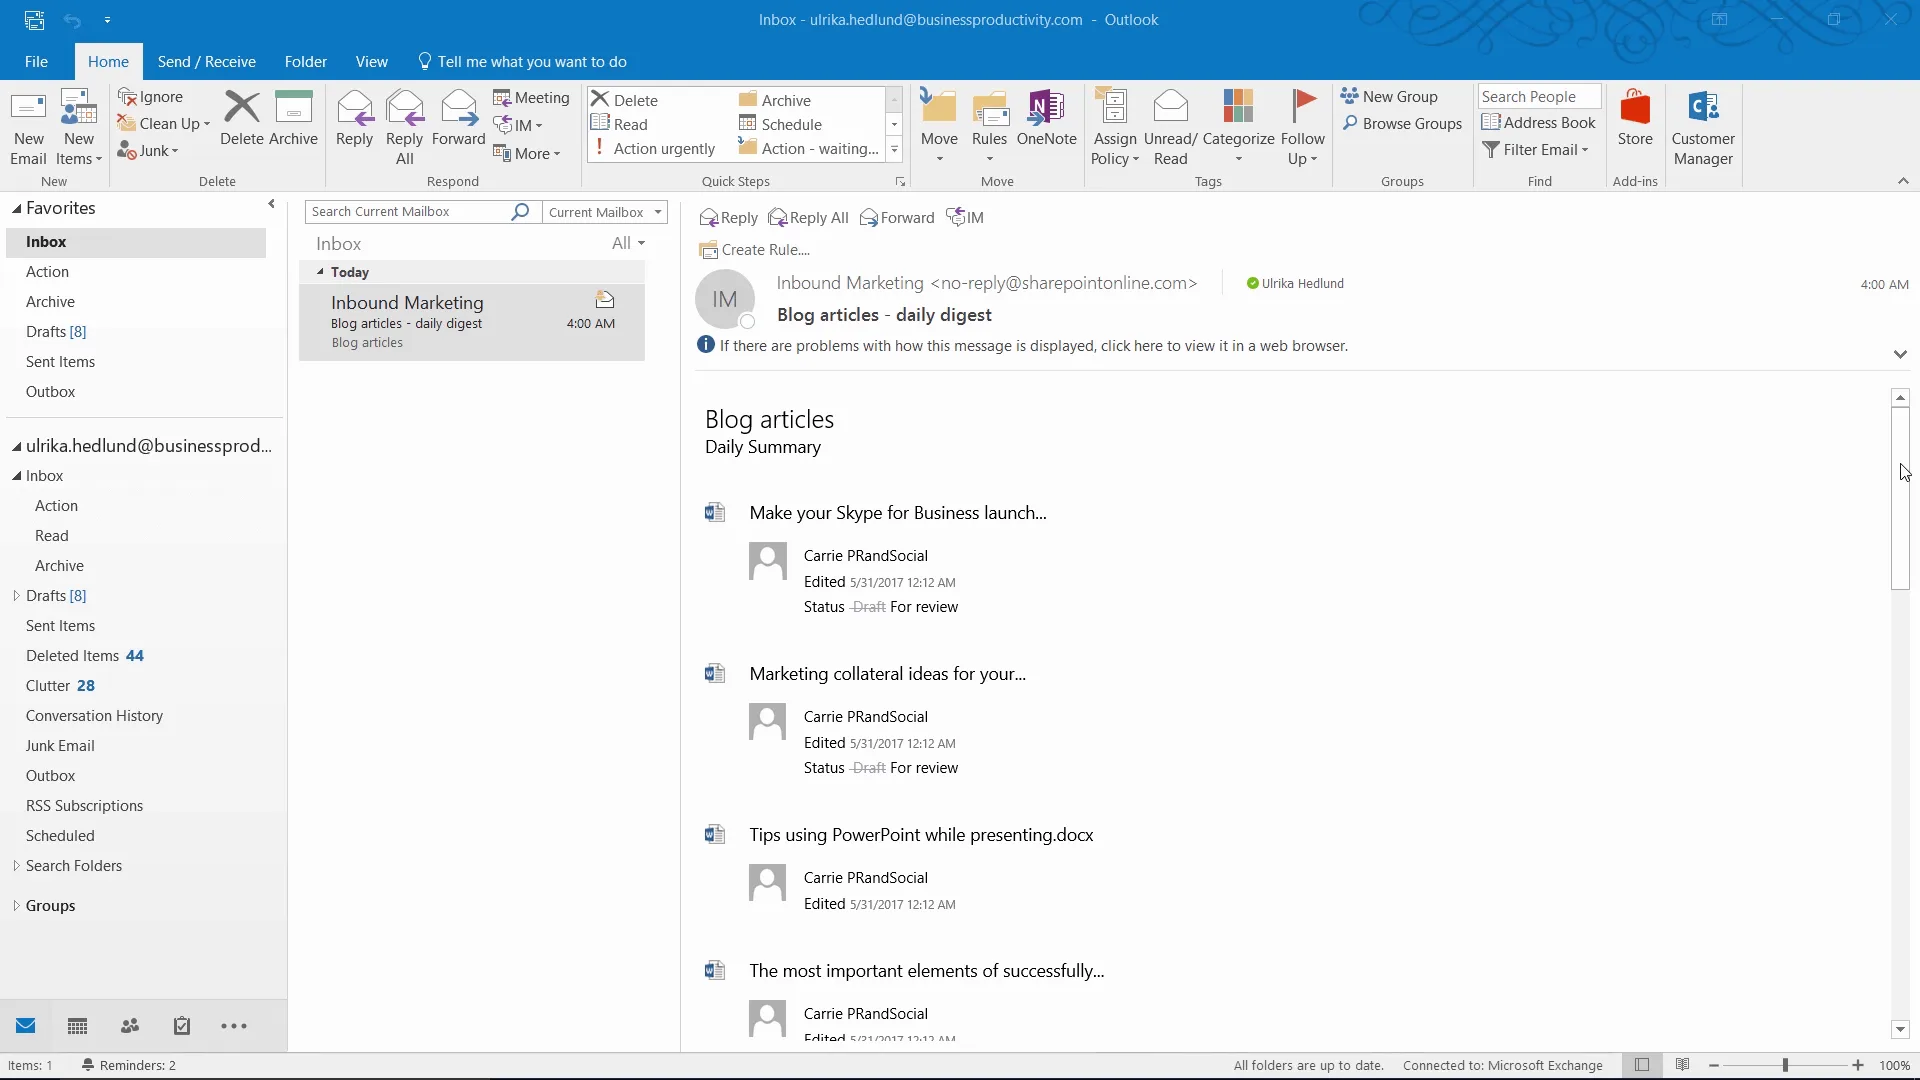The height and width of the screenshot is (1080, 1920).
Task: Click the Undo arrow in quick access toolbar
Action: click(x=72, y=20)
